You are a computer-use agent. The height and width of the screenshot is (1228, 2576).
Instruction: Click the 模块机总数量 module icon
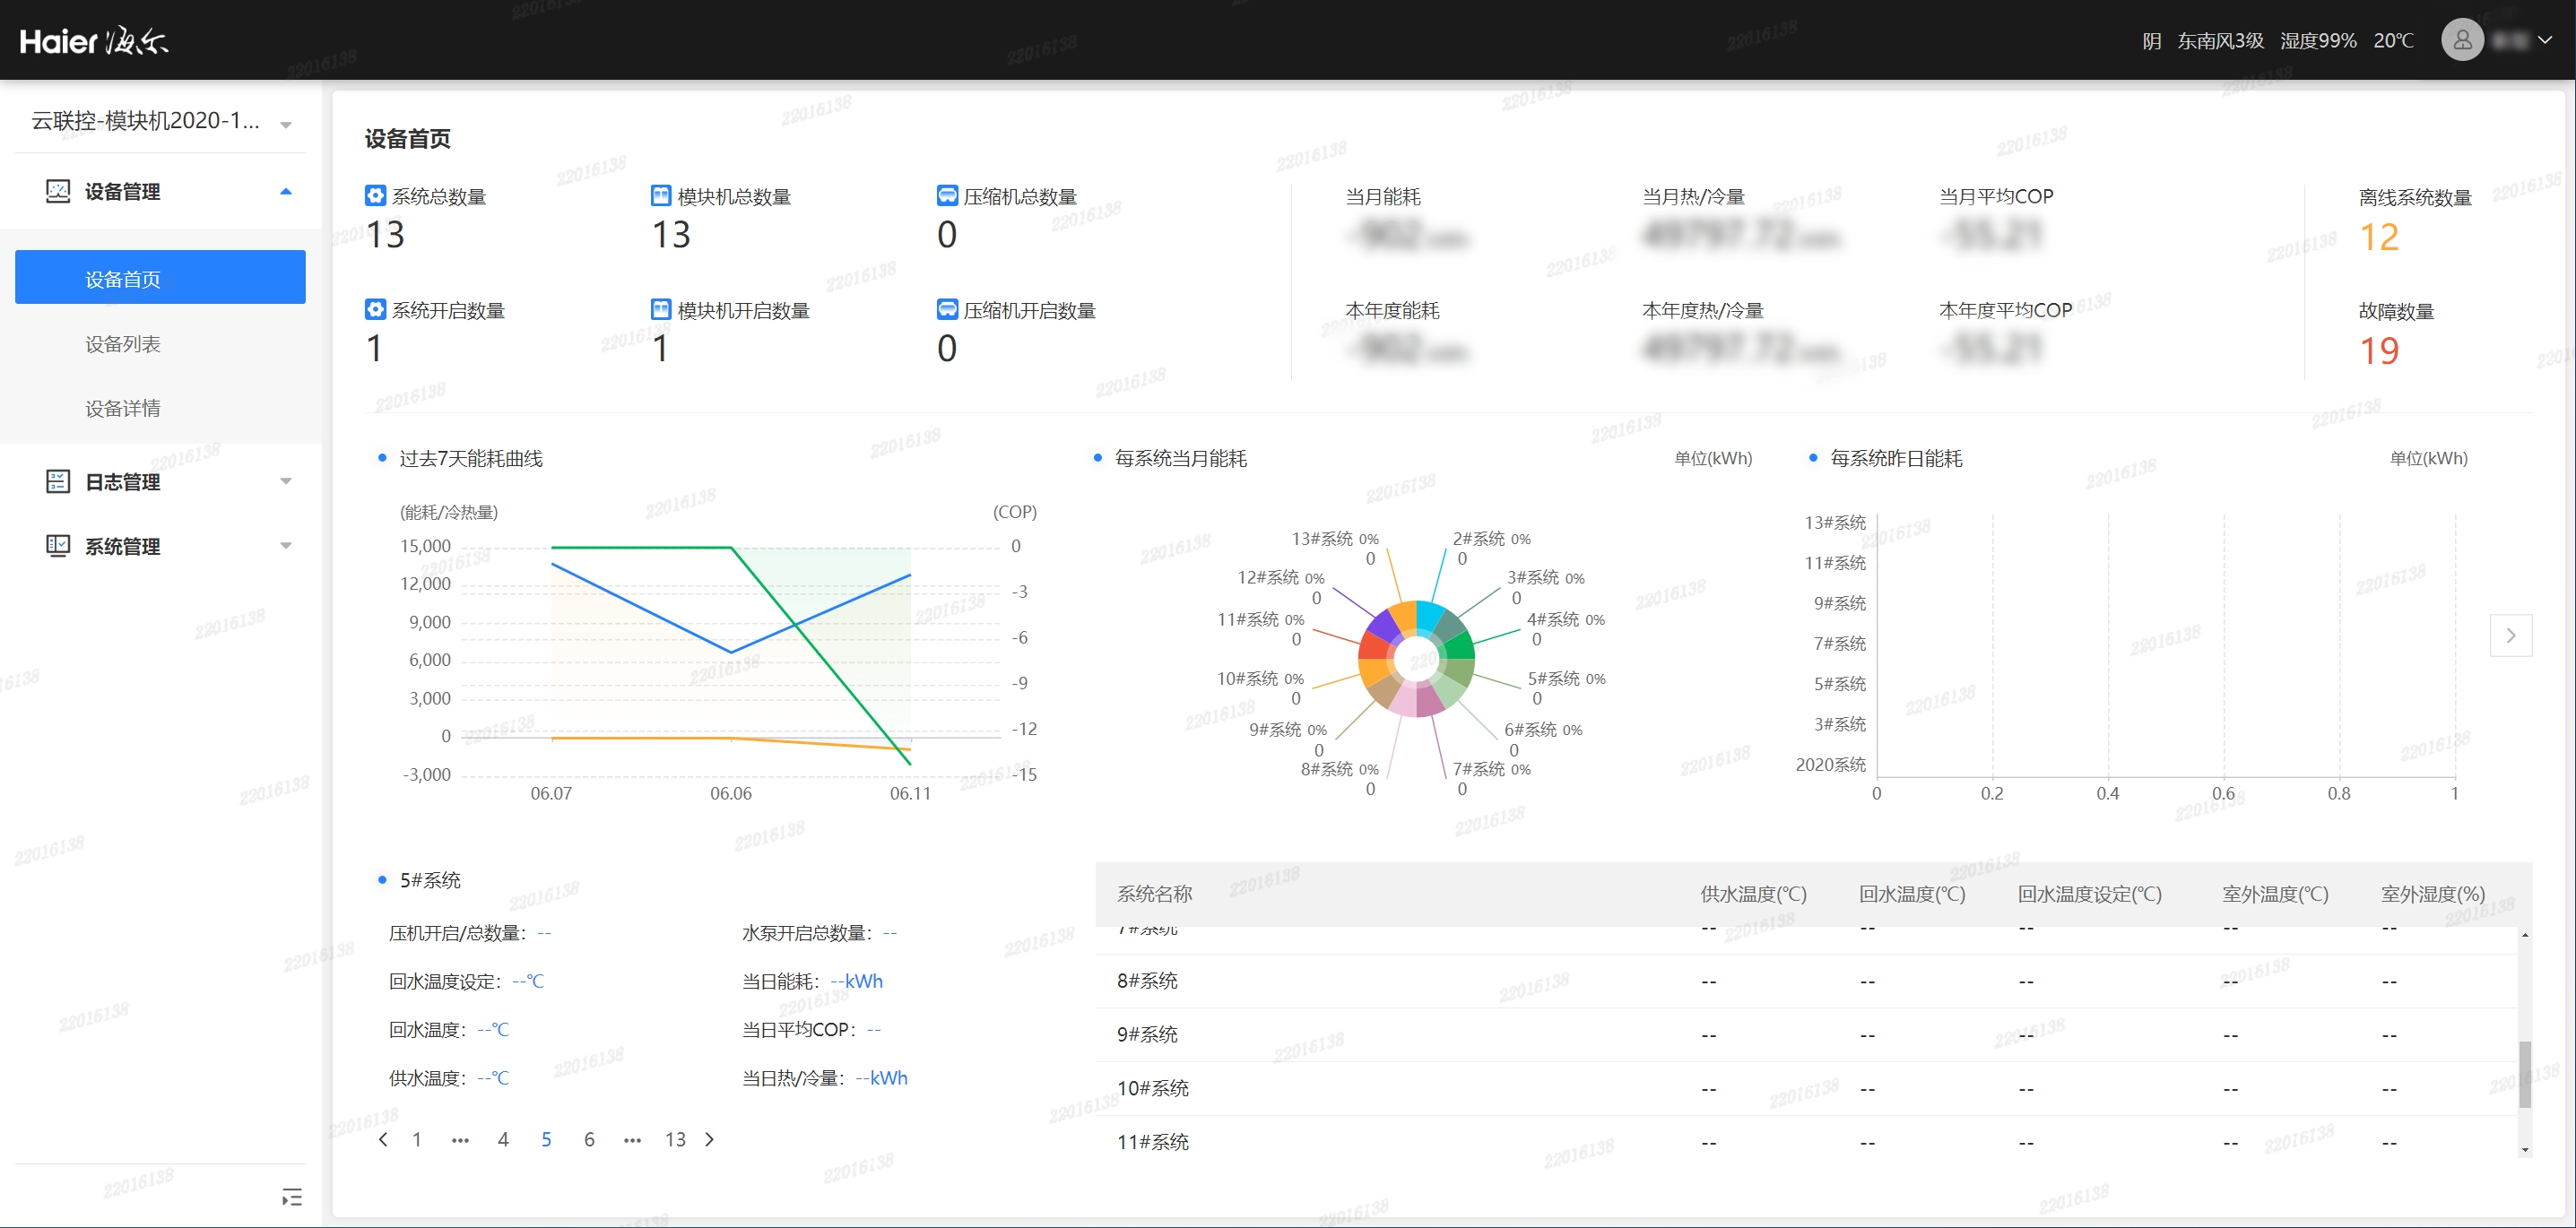click(661, 196)
